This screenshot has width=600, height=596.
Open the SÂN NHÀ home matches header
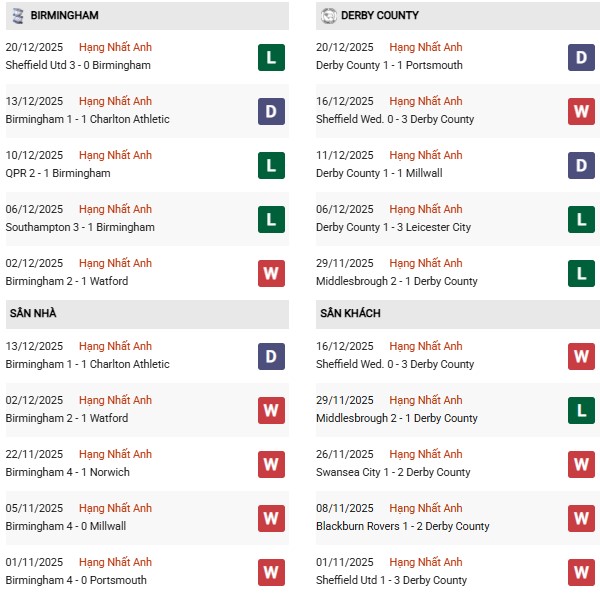33,314
